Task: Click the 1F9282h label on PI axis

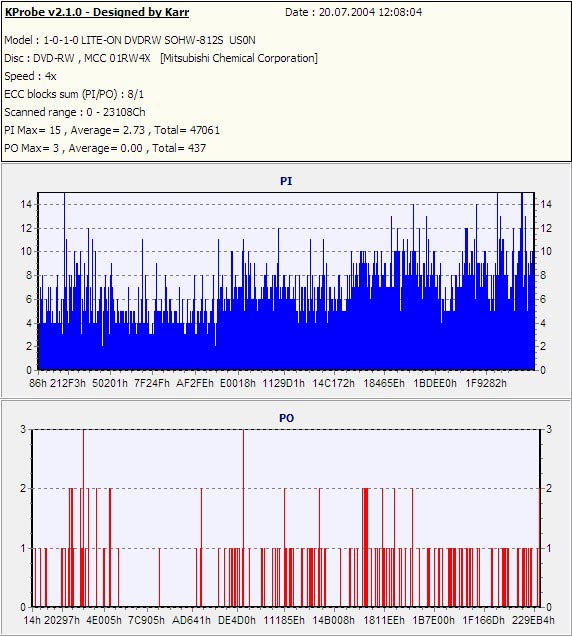Action: (x=486, y=383)
